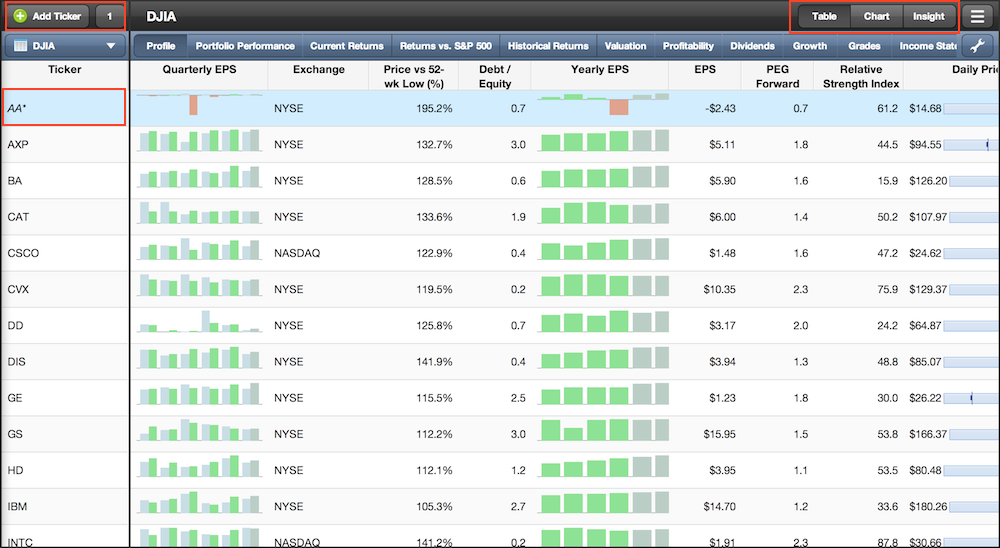
Task: Select the CAT ticker
Action: pyautogui.click(x=18, y=217)
